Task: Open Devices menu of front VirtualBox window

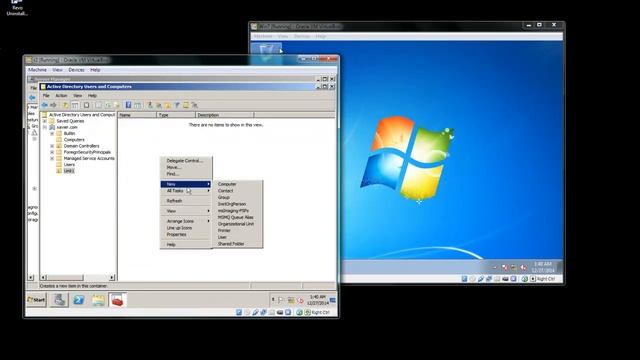Action: [76, 70]
